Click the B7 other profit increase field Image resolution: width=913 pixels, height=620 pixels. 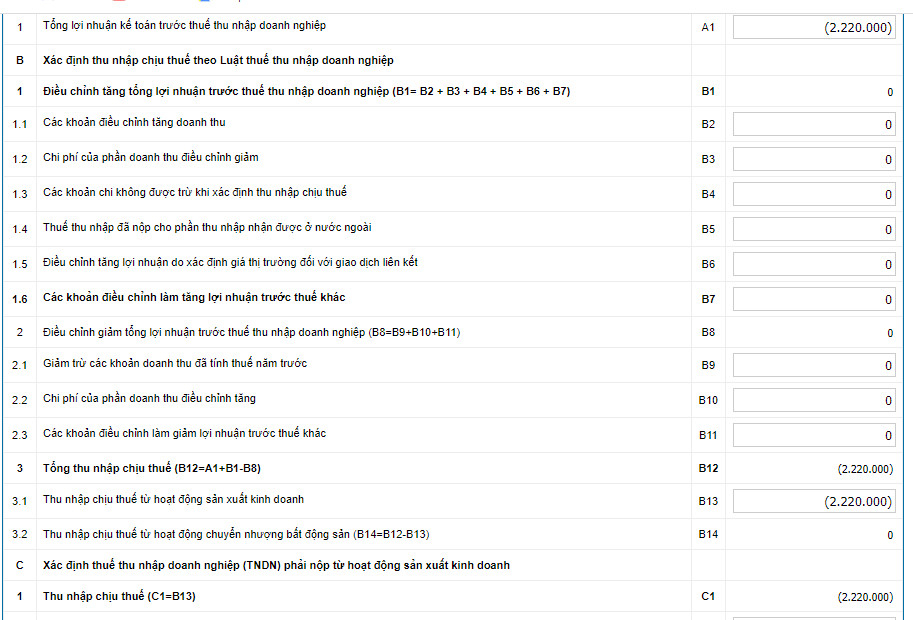[x=814, y=300]
